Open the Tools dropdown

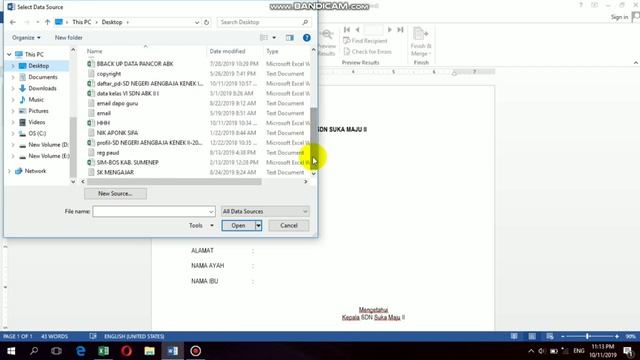[201, 225]
